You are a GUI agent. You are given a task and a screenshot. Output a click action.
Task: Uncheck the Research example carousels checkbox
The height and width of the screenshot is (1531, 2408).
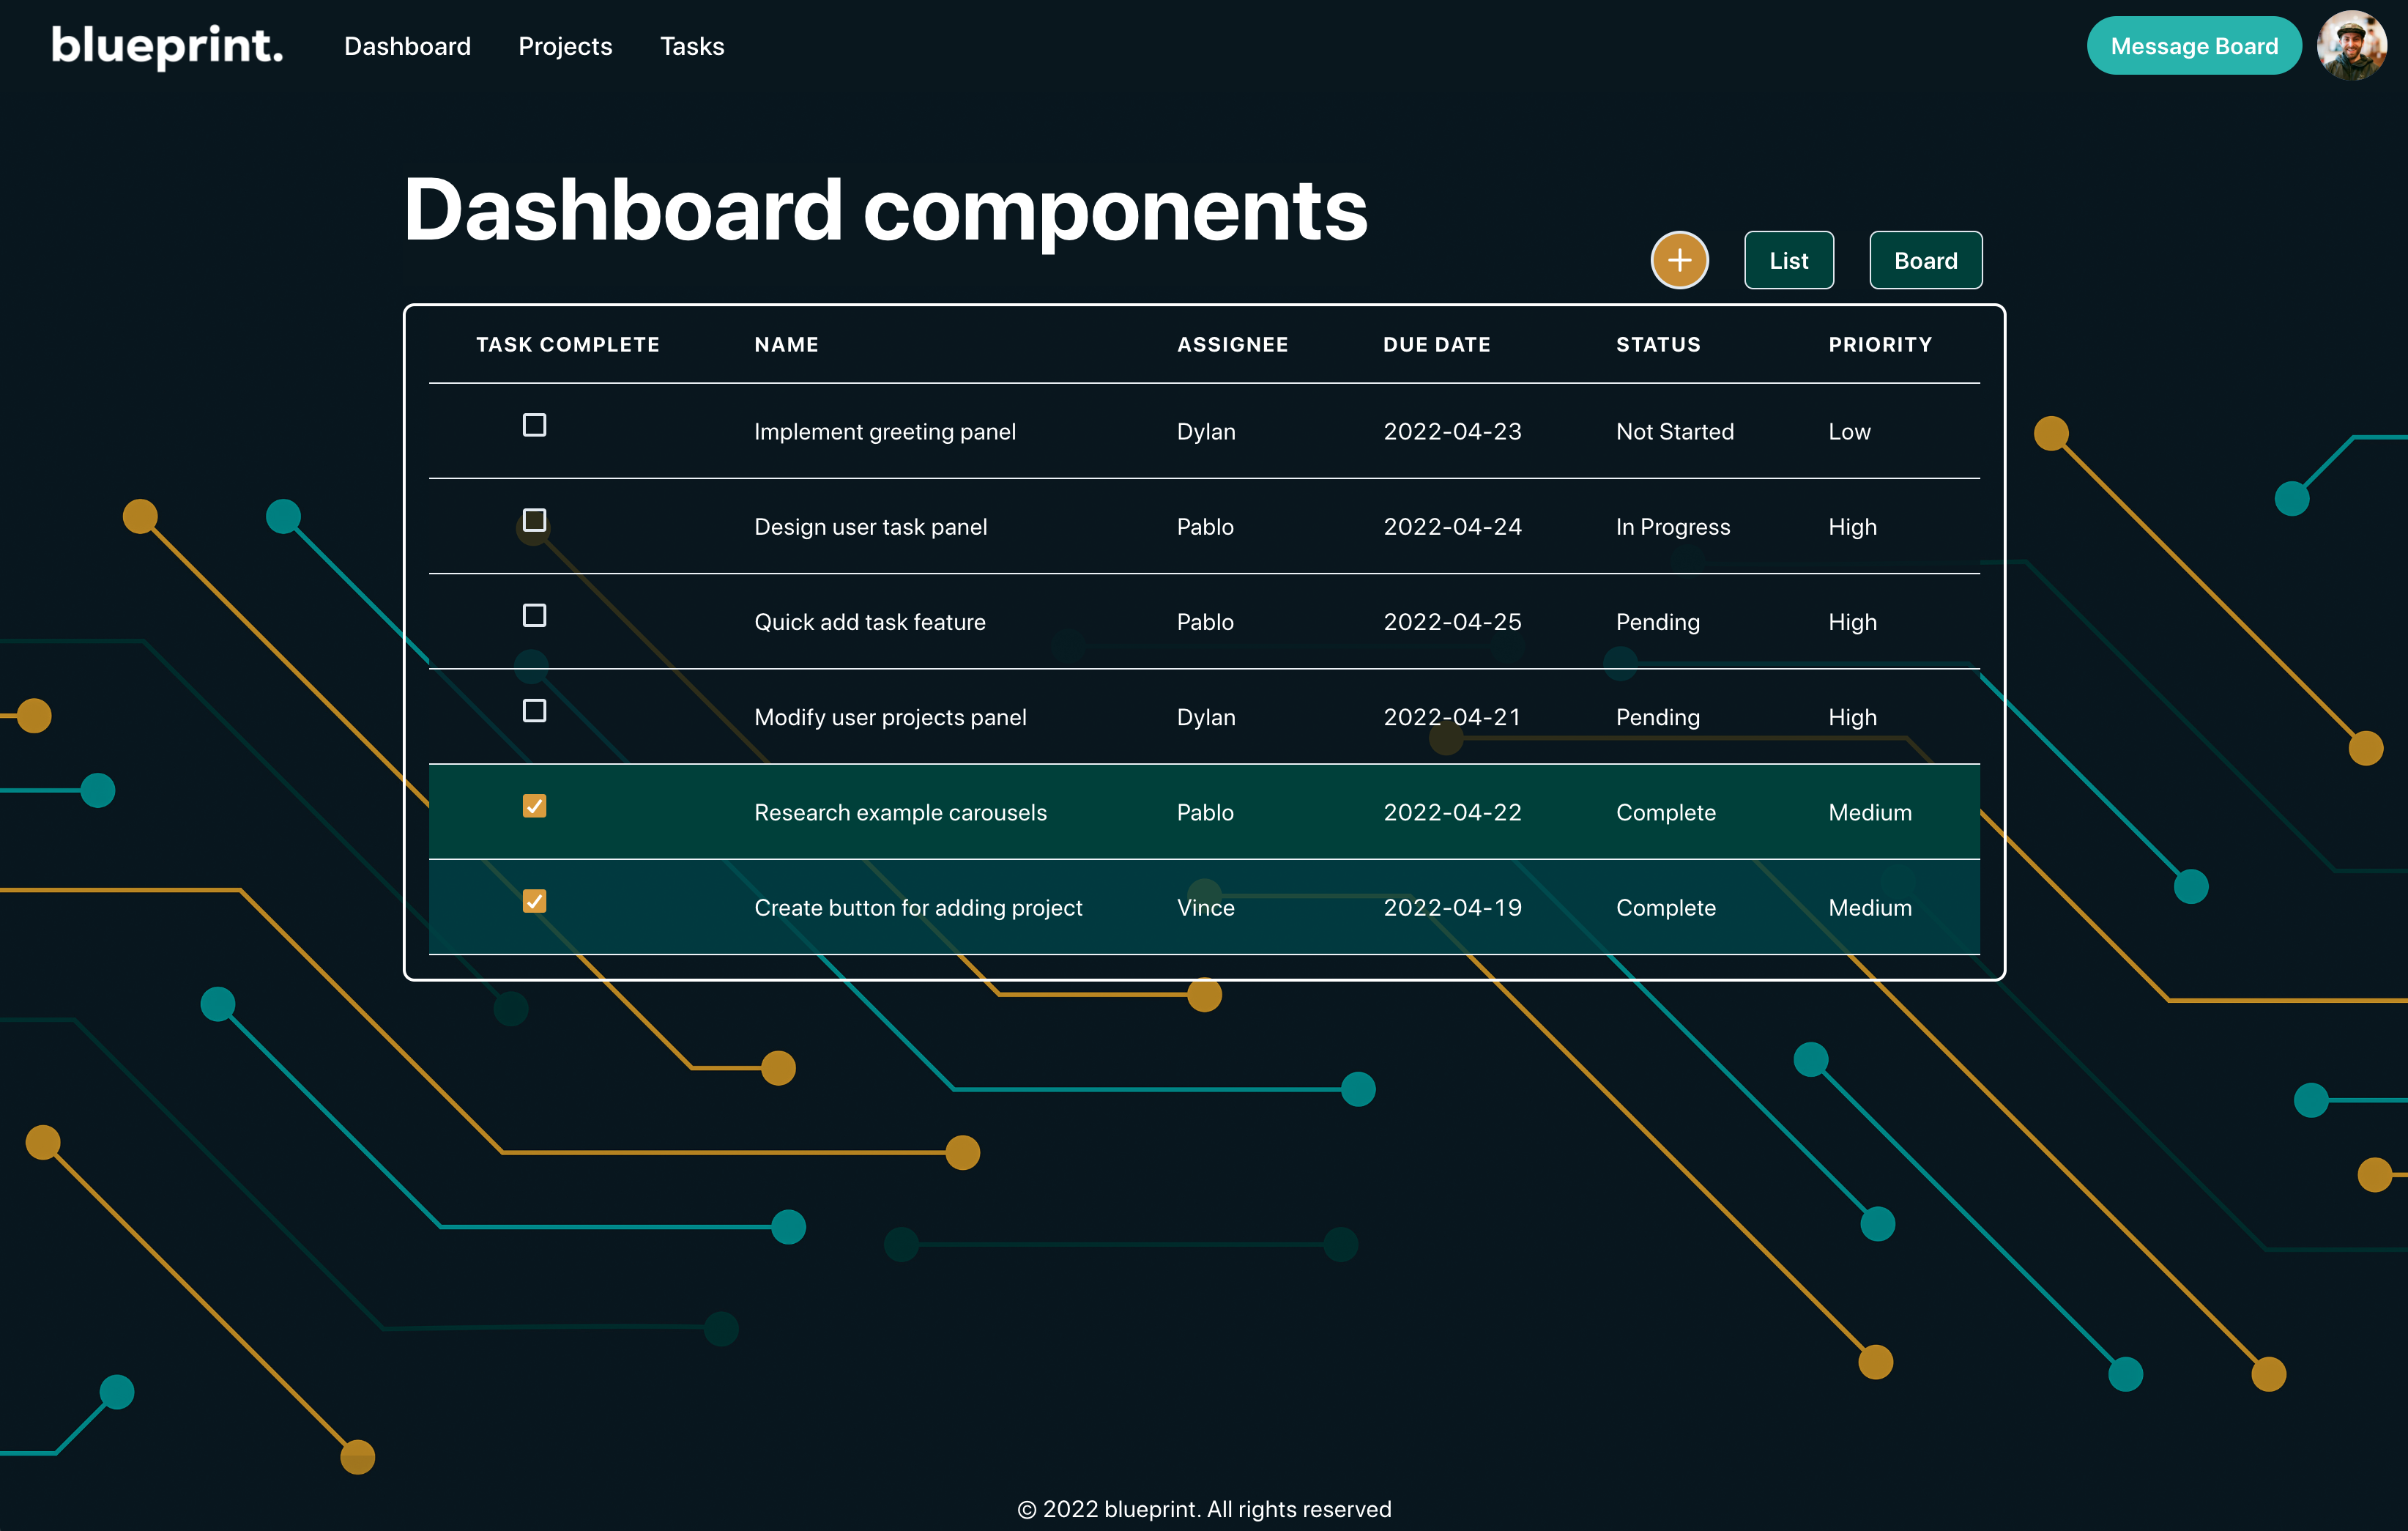pyautogui.click(x=534, y=806)
